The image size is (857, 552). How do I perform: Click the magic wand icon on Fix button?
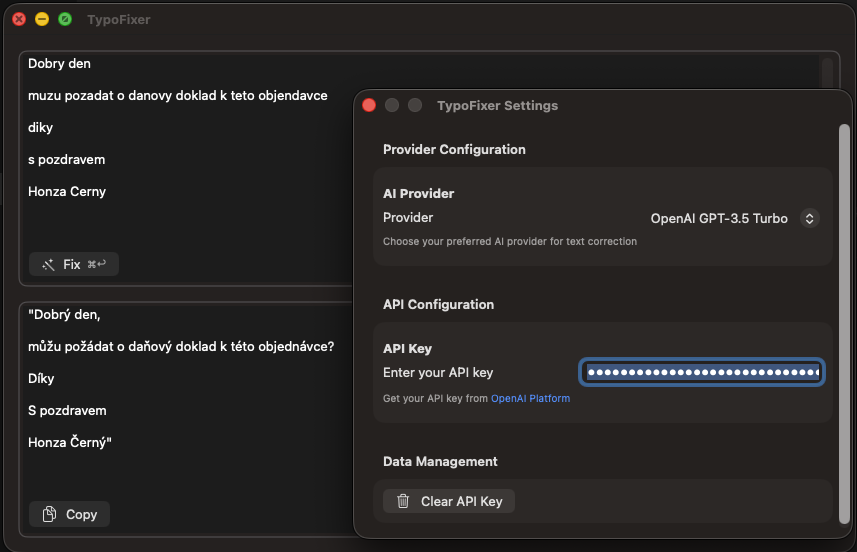point(48,265)
